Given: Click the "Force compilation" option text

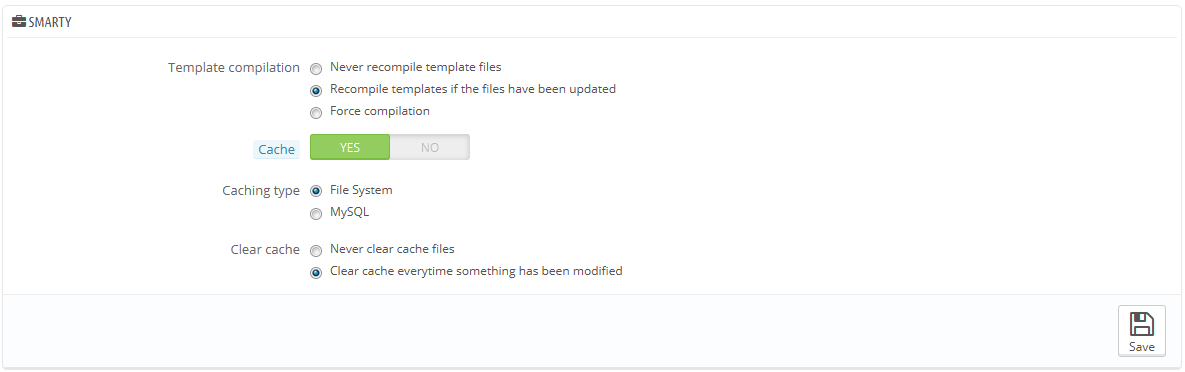Looking at the screenshot, I should 380,110.
